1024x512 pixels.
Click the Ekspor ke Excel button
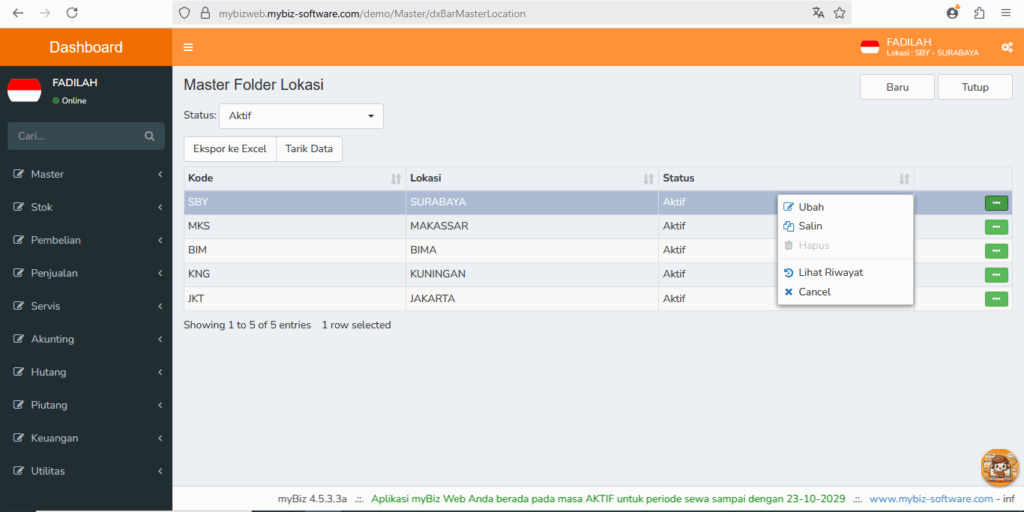(x=230, y=149)
